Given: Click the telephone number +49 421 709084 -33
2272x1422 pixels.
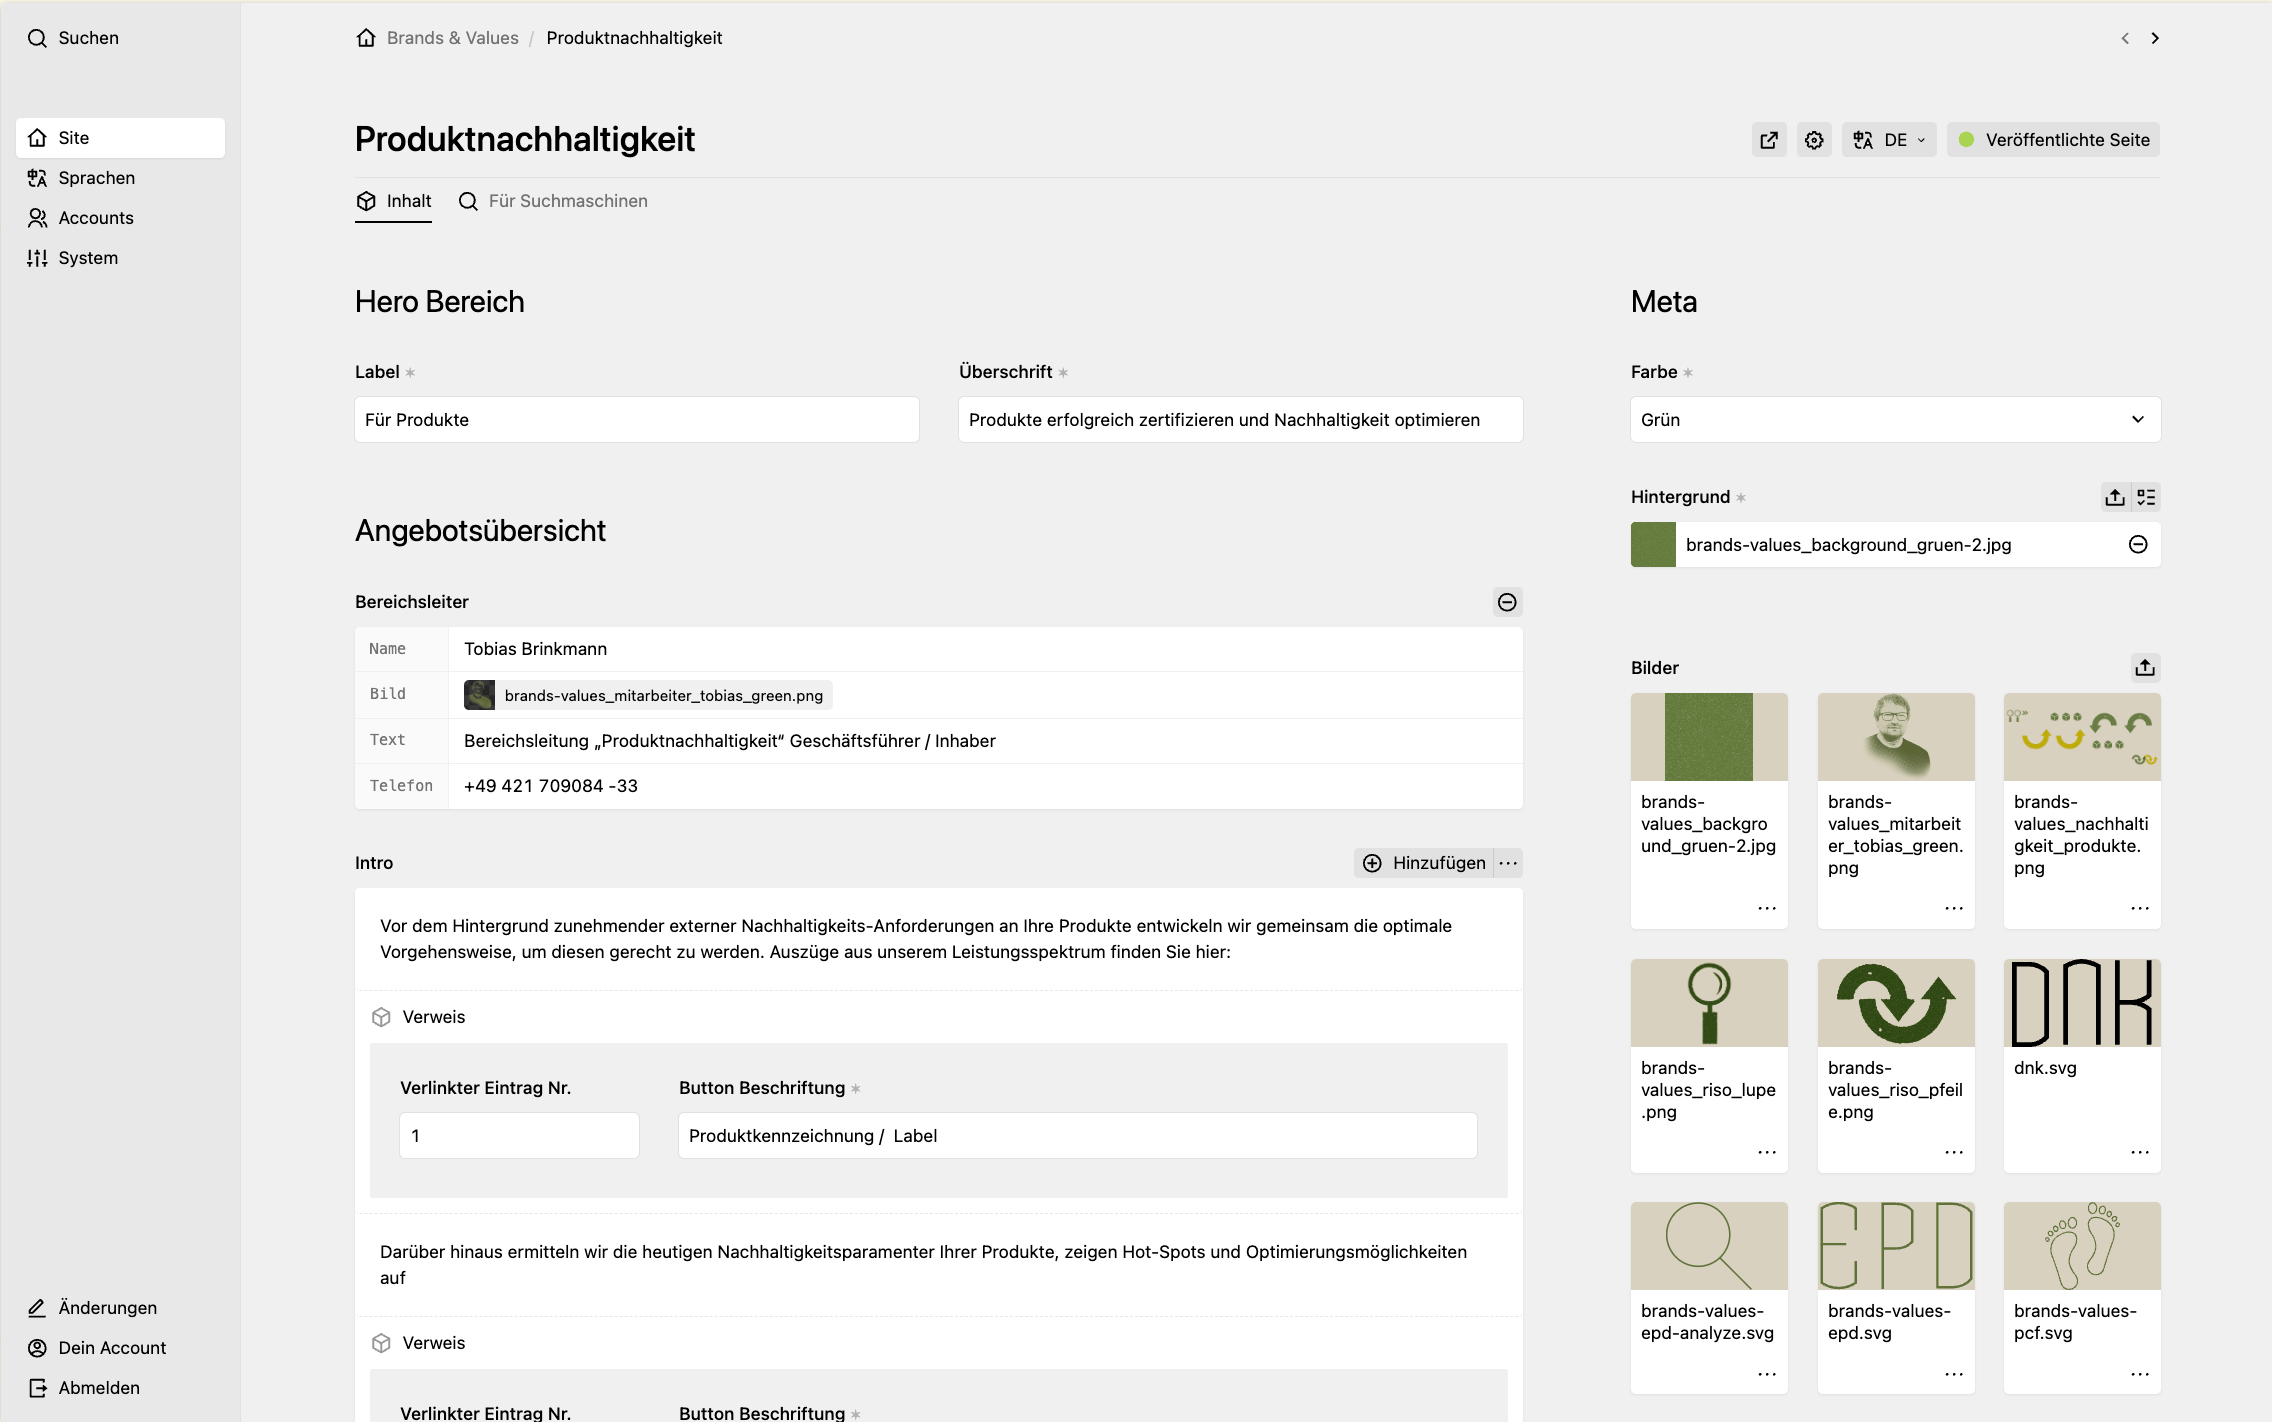Looking at the screenshot, I should tap(551, 786).
